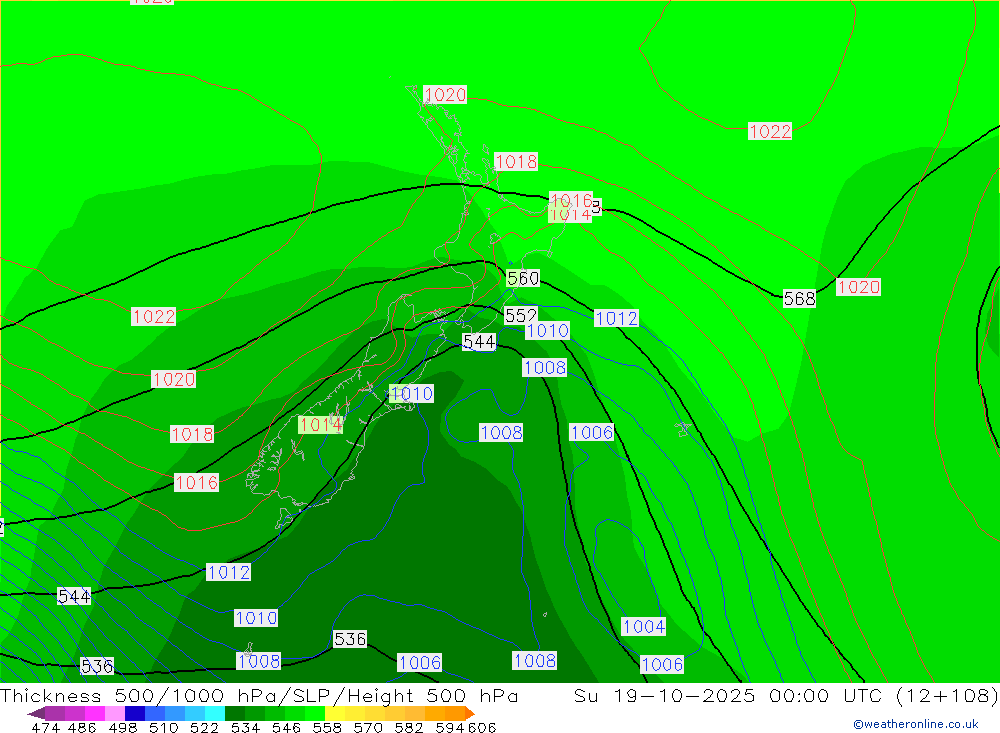Click the 536 label on bottom center contour

click(x=350, y=639)
